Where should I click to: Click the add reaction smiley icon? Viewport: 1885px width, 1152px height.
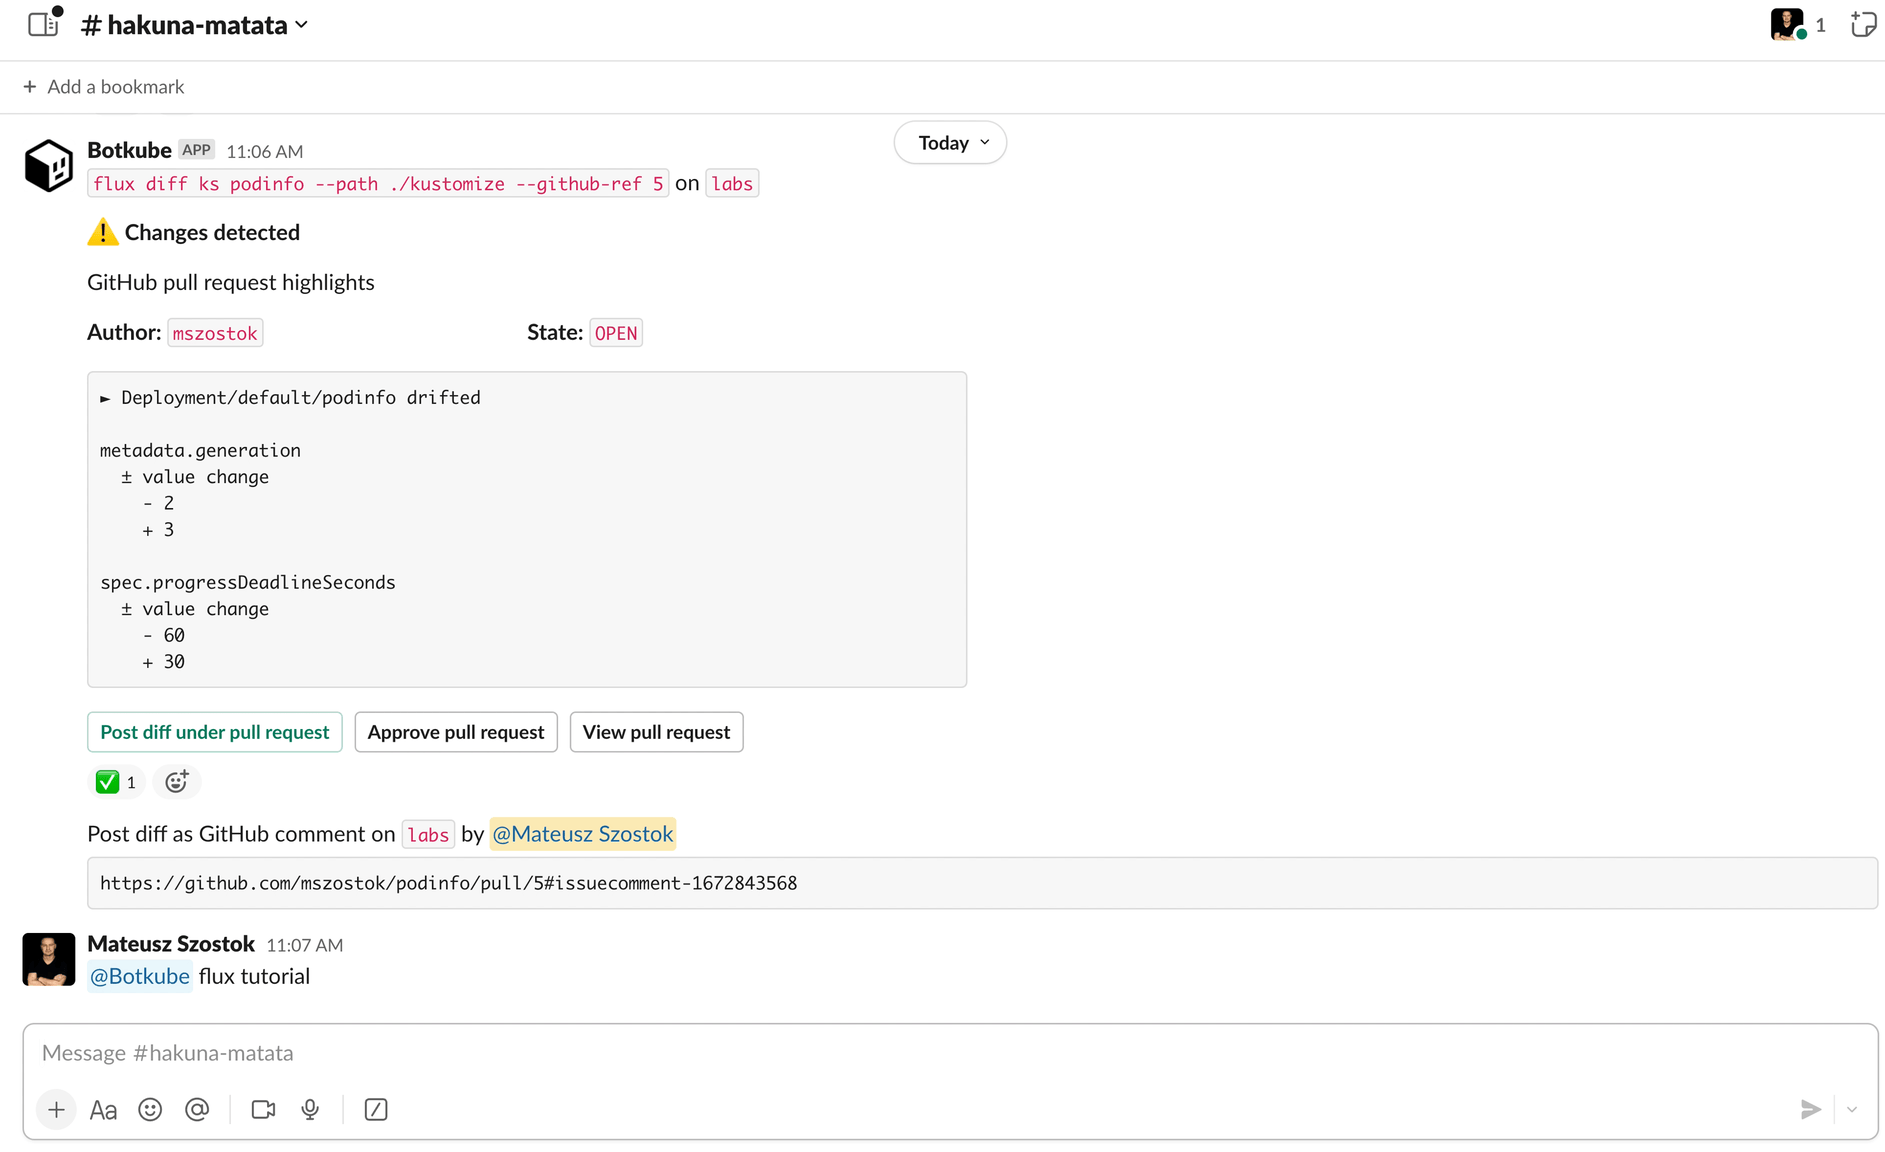coord(177,782)
